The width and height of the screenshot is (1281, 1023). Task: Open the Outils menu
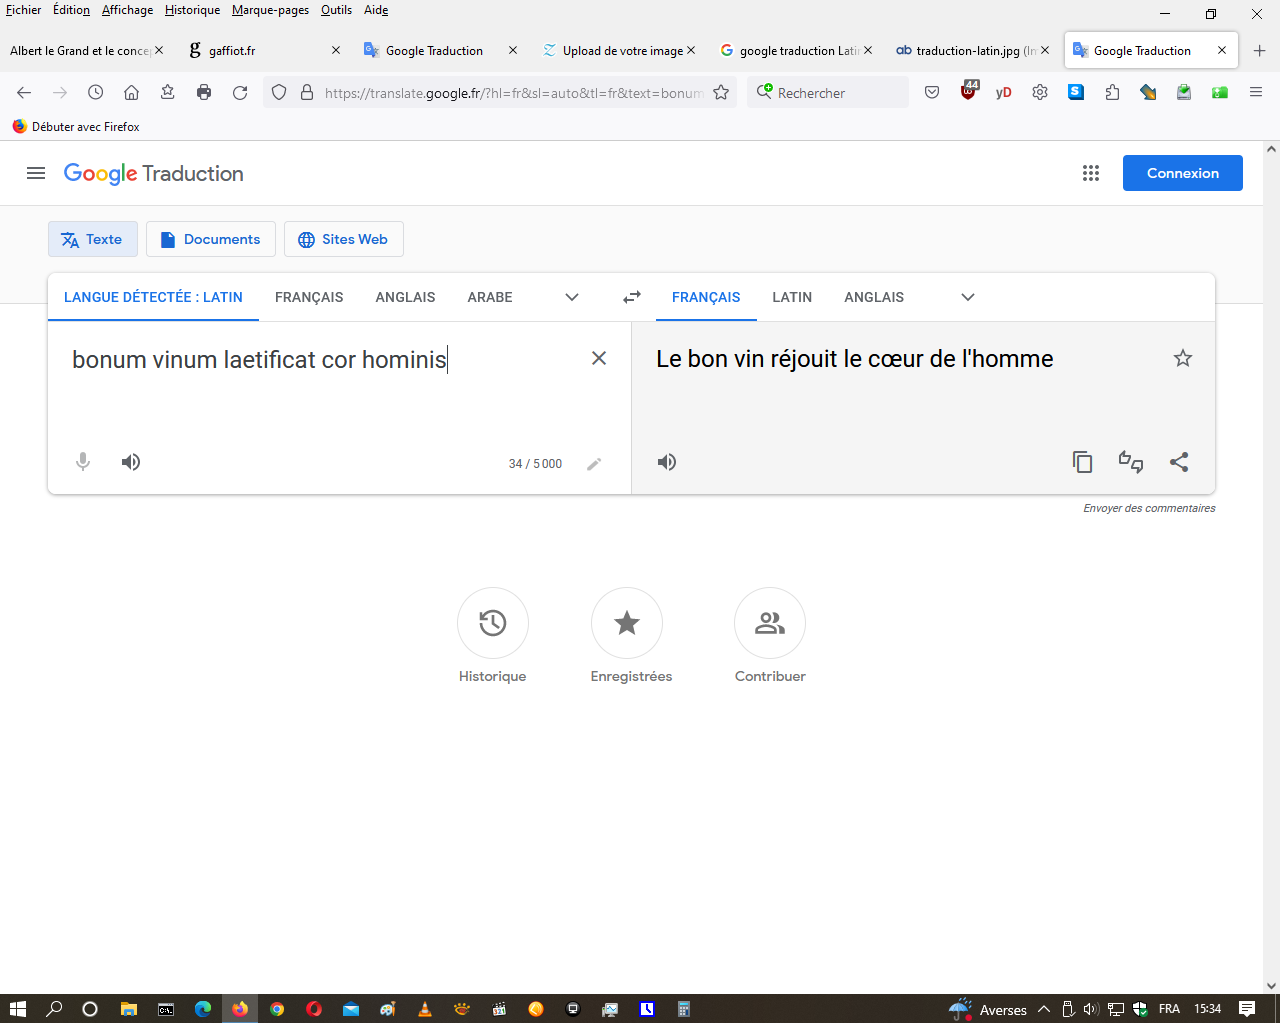click(336, 10)
